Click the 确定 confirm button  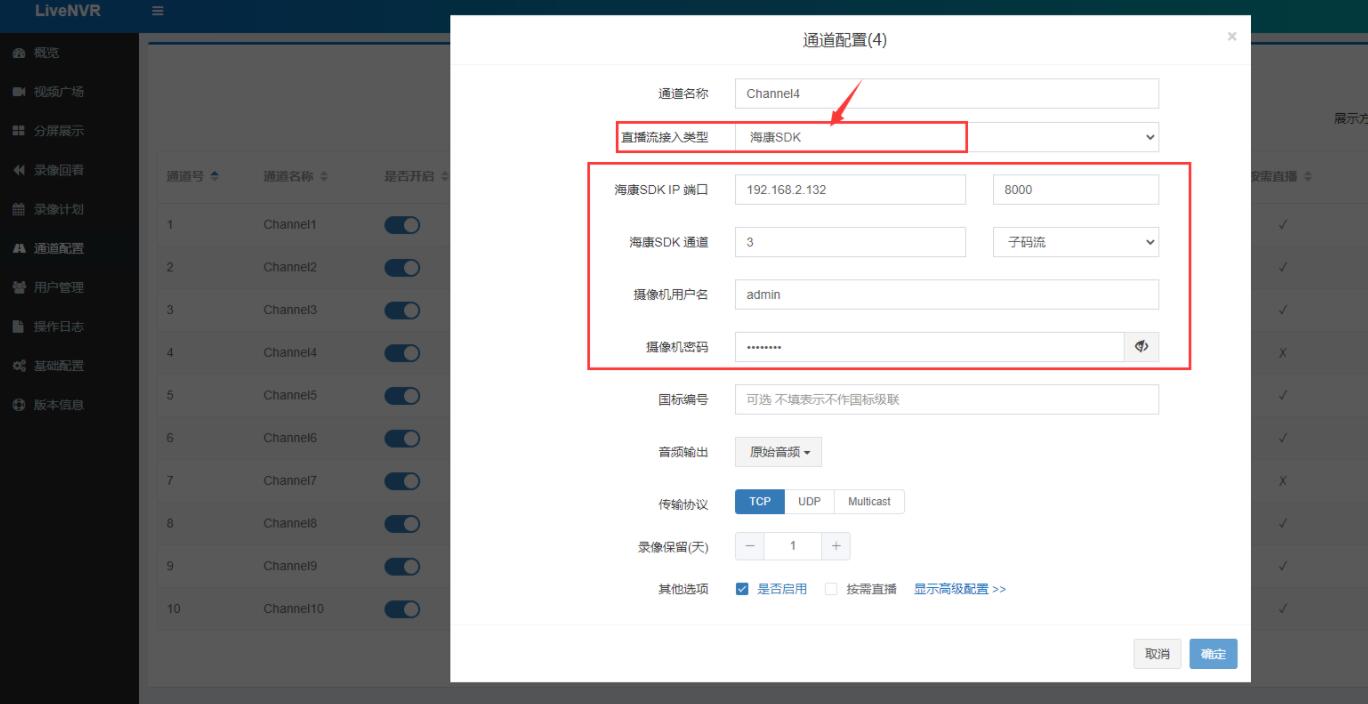(1213, 654)
